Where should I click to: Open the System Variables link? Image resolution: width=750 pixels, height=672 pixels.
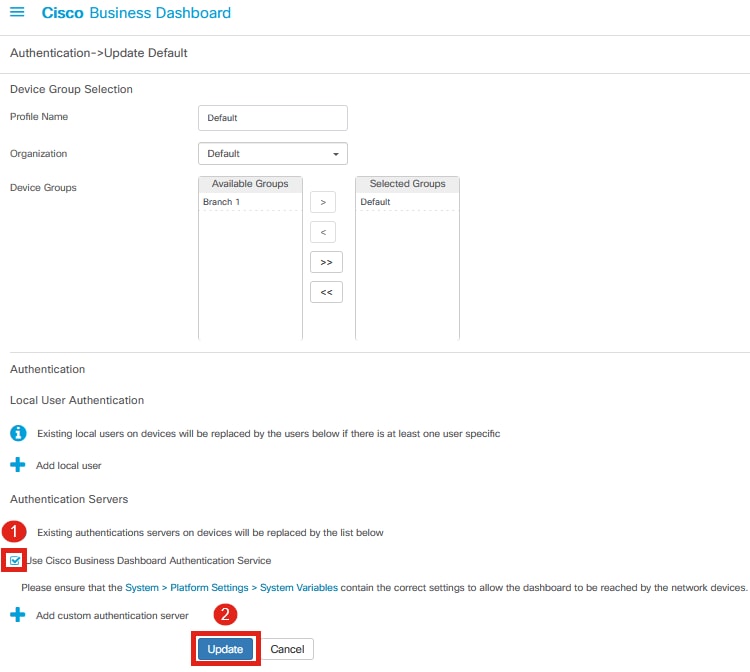[298, 587]
